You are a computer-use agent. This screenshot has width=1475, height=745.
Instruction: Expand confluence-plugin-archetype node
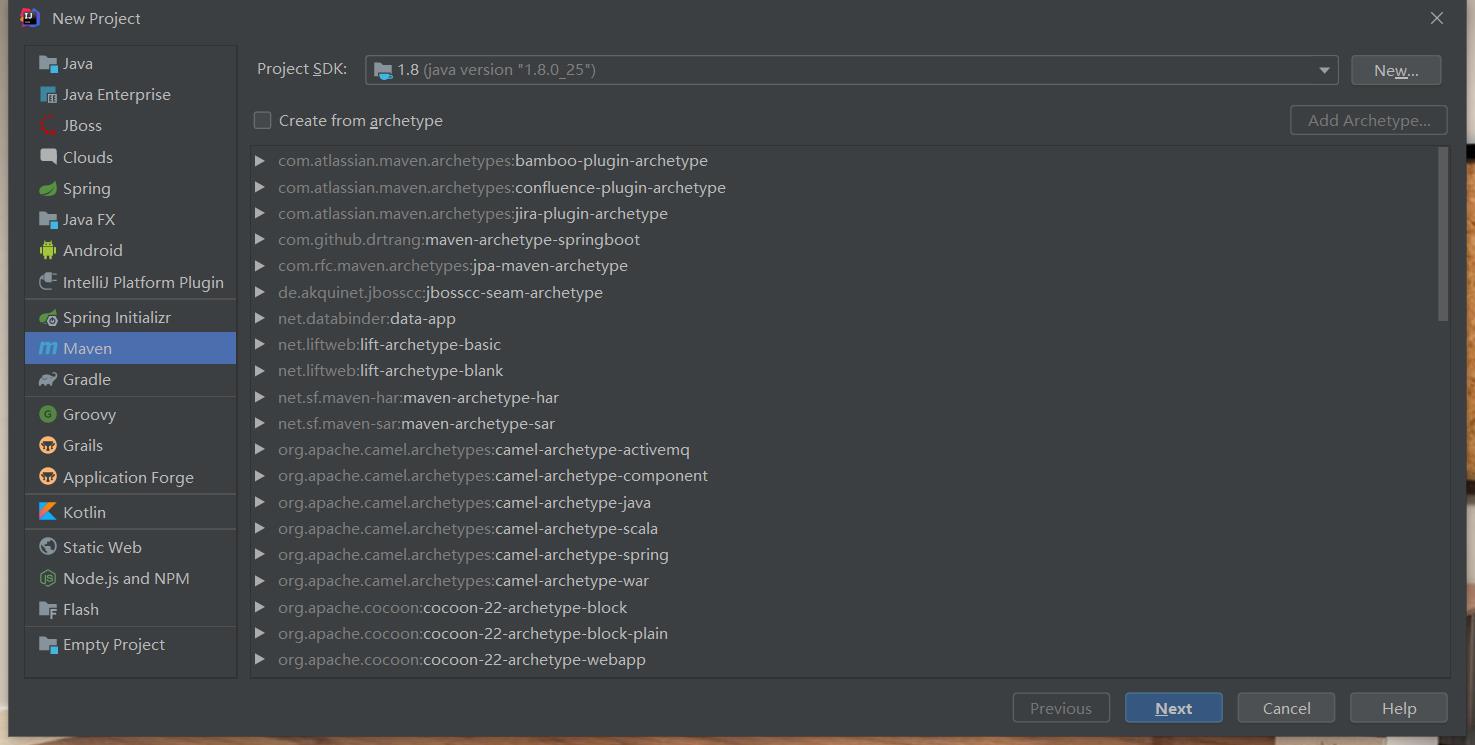(x=260, y=187)
